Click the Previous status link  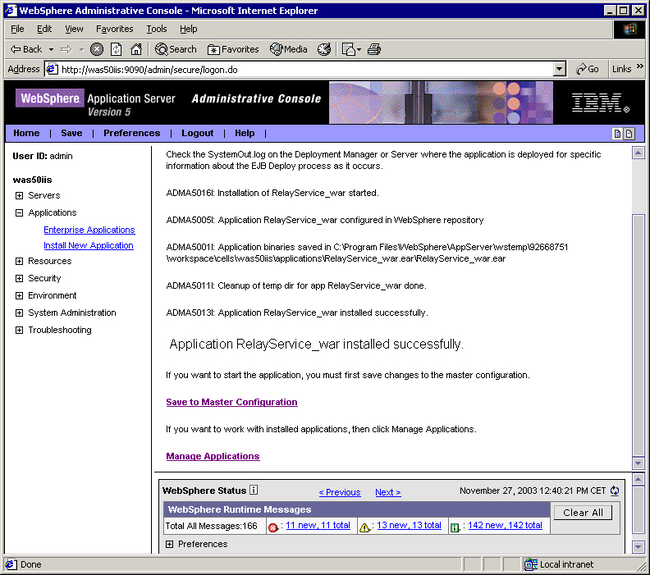click(340, 492)
